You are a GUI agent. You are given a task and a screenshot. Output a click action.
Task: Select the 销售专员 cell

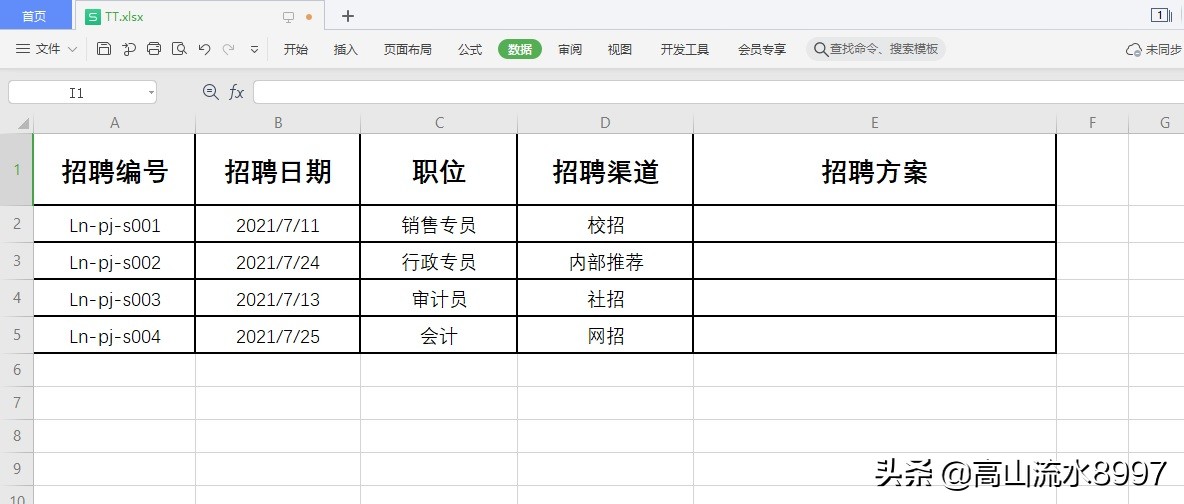pos(439,224)
